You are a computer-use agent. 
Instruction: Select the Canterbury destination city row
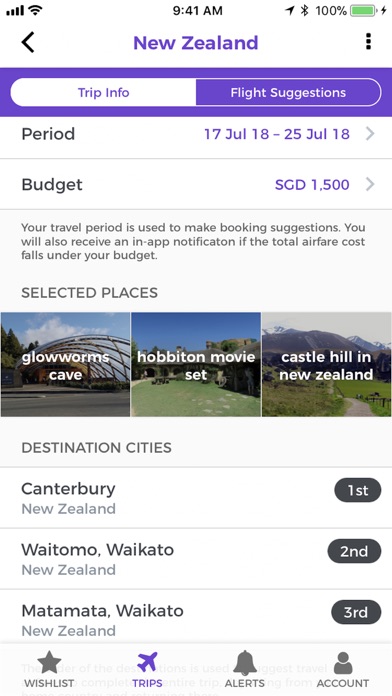pos(196,498)
